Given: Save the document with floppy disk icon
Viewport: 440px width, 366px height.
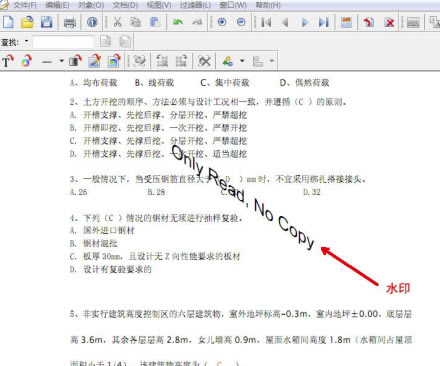Looking at the screenshot, I should 47,22.
